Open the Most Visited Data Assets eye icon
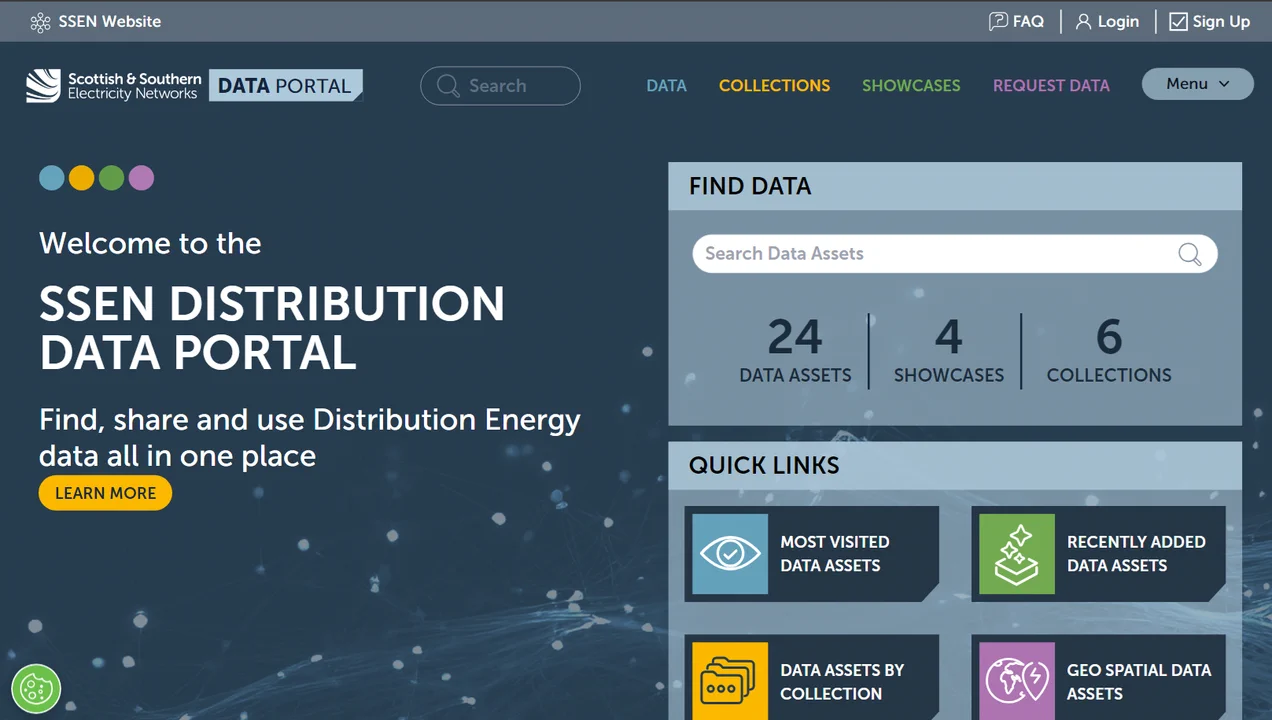Viewport: 1272px width, 720px height. 730,554
